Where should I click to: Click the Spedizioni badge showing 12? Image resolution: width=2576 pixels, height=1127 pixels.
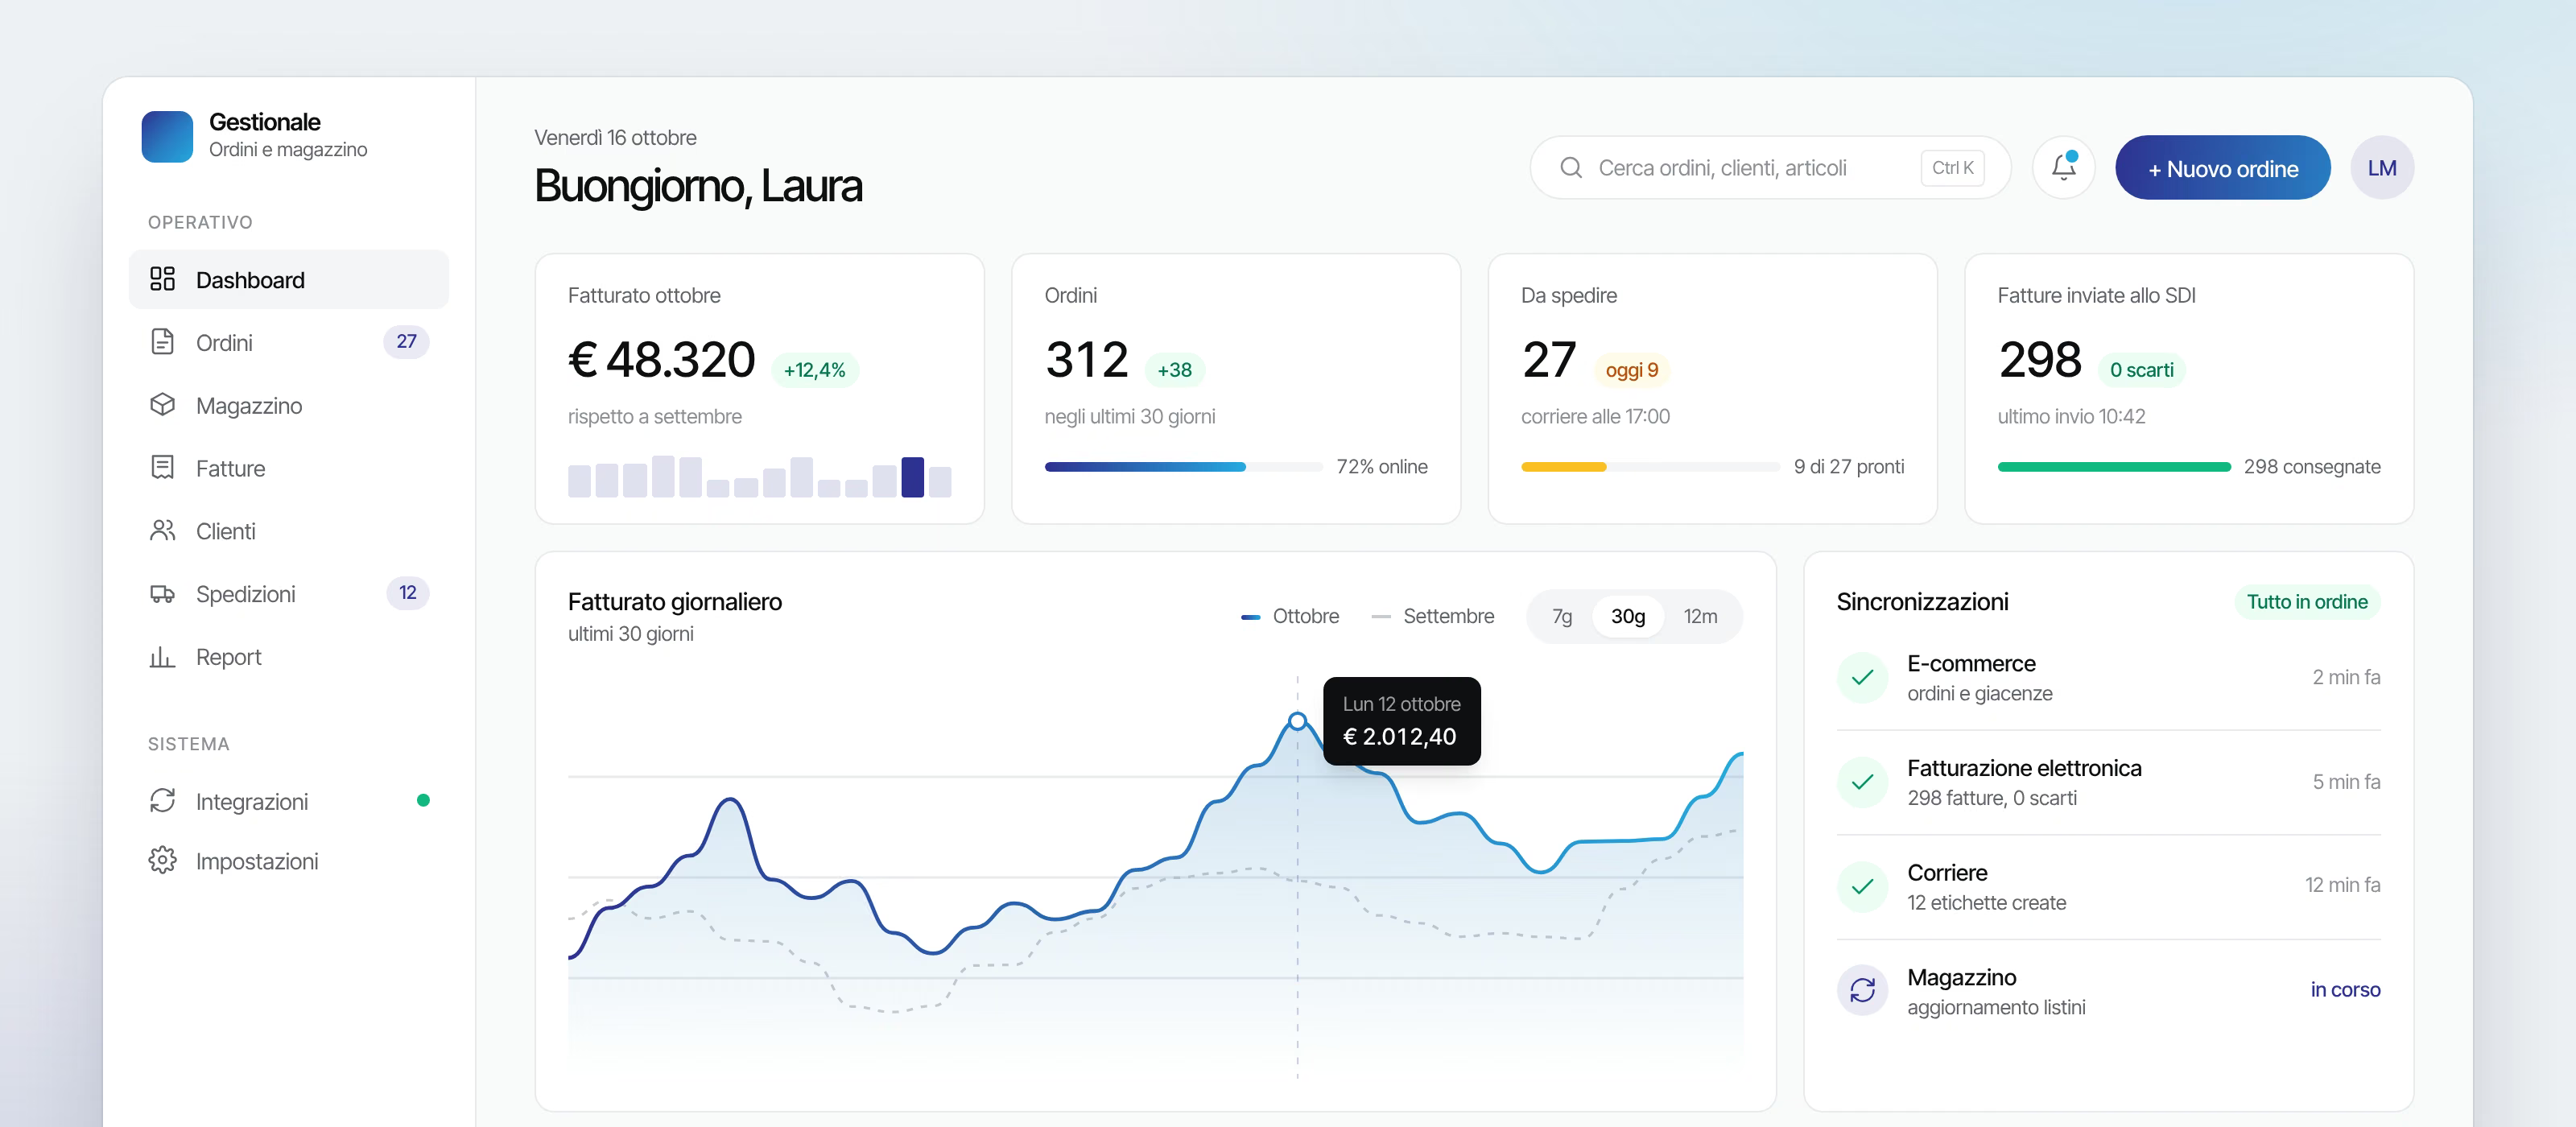pyautogui.click(x=407, y=593)
